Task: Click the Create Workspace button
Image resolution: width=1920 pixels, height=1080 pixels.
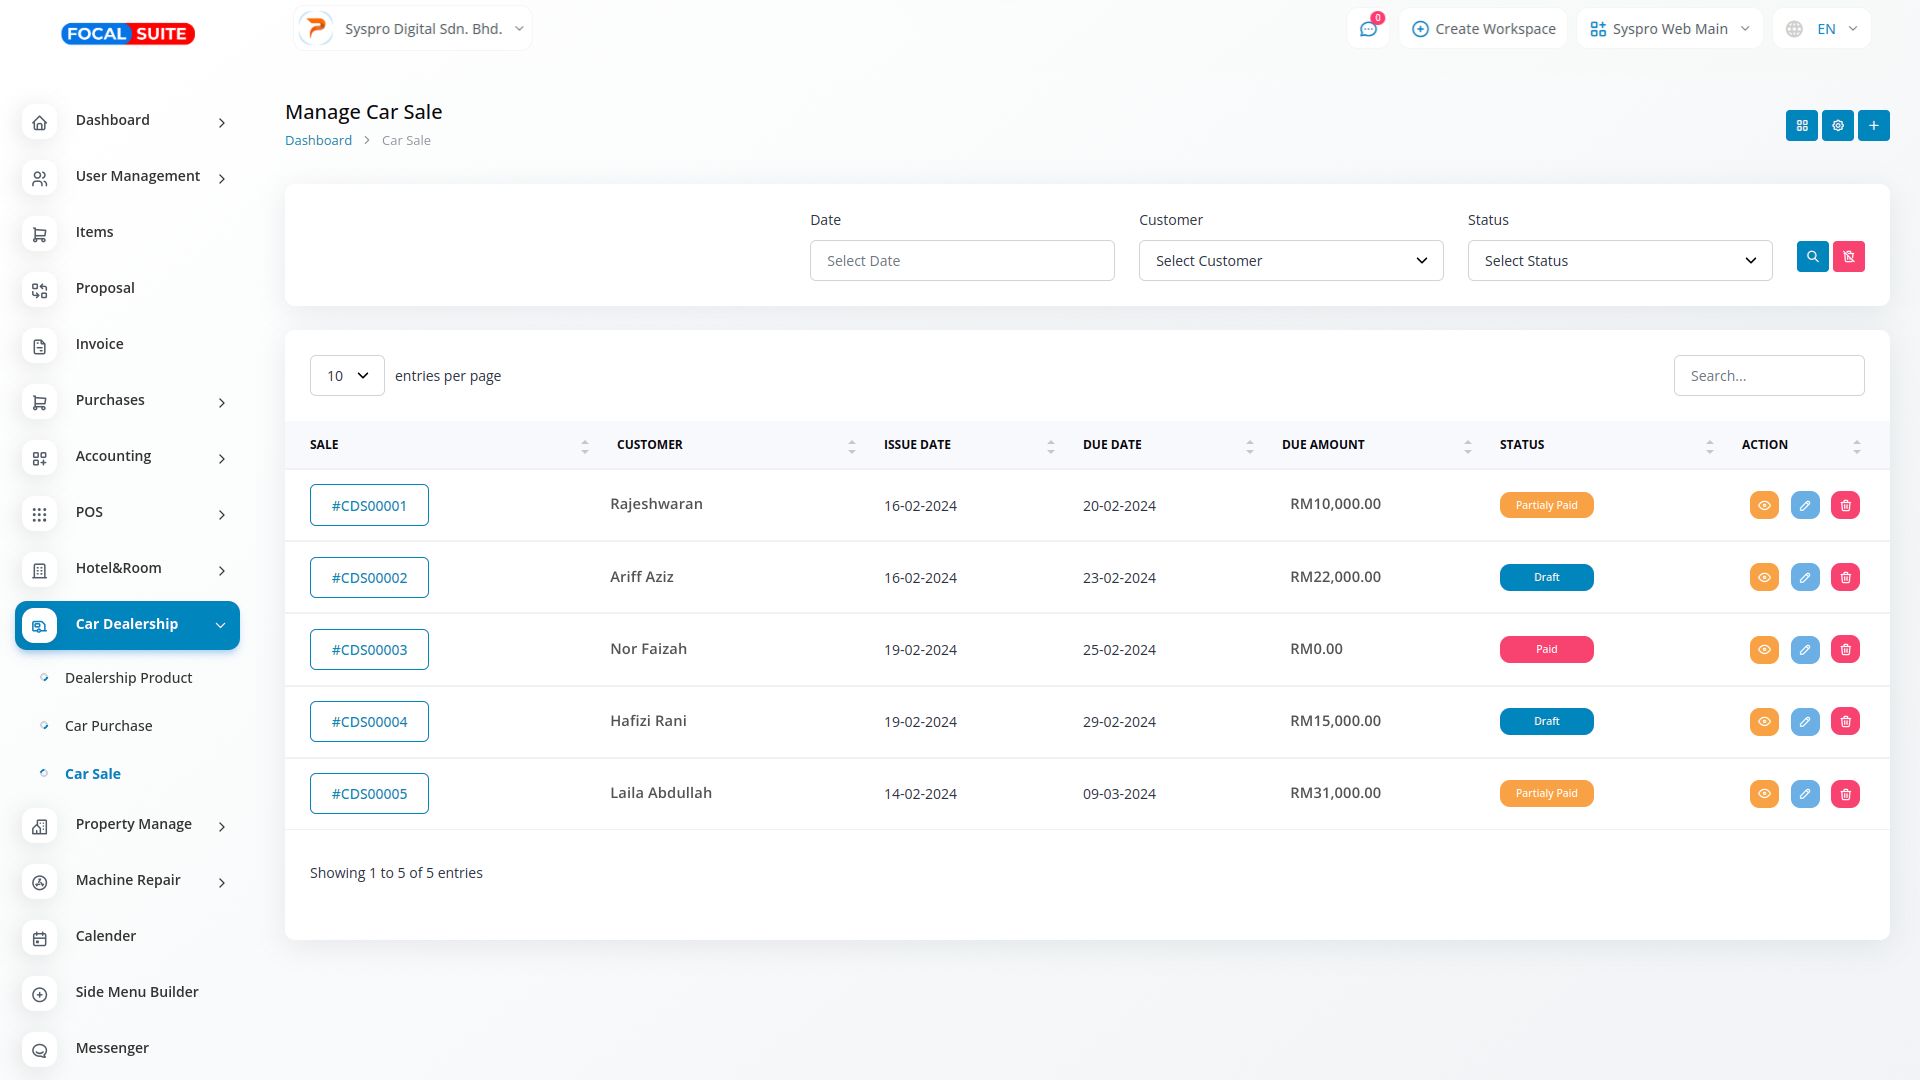Action: 1484,29
